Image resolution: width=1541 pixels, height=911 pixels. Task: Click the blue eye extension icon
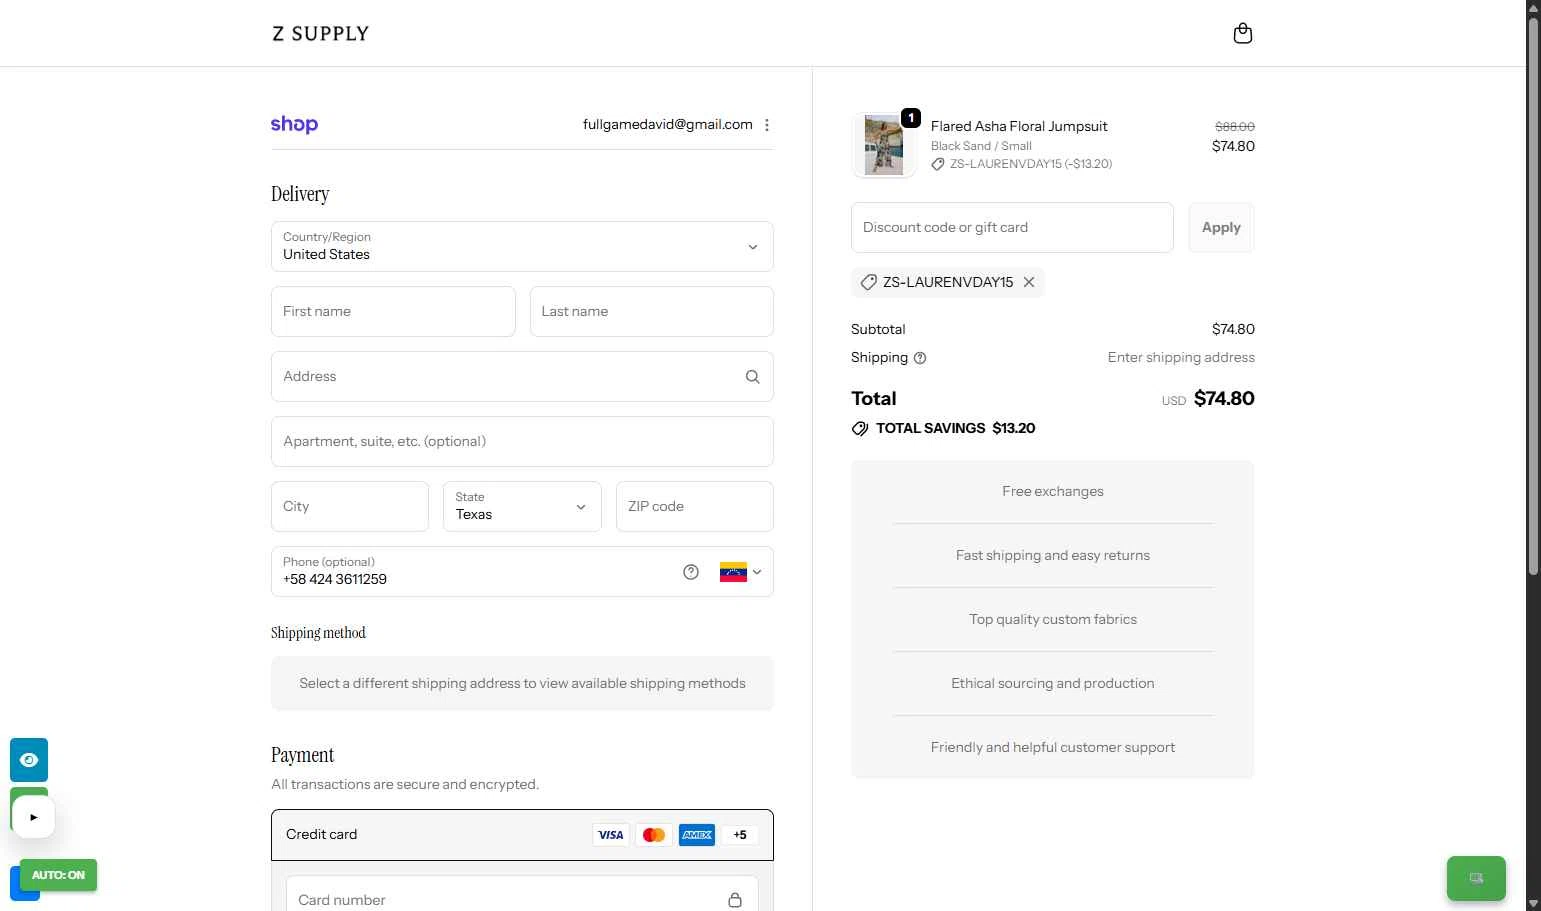(x=29, y=760)
